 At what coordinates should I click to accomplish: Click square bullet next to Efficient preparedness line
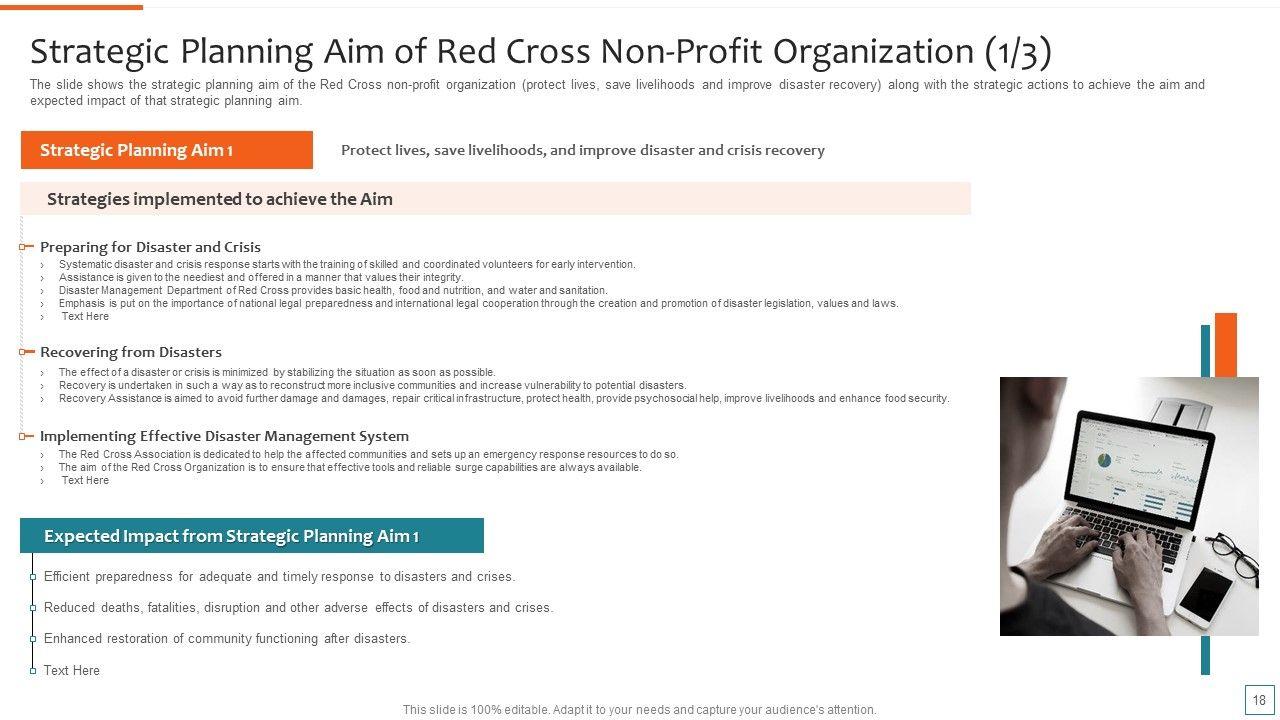click(33, 577)
